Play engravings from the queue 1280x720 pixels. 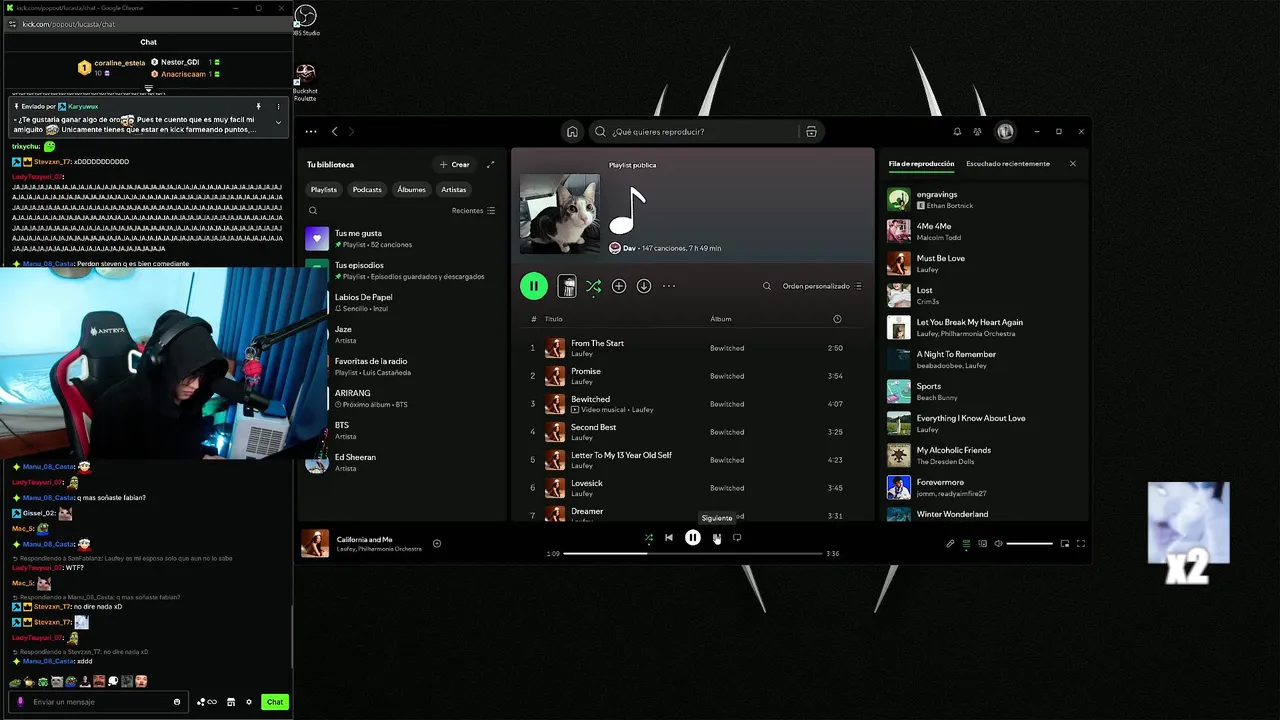pyautogui.click(x=984, y=199)
